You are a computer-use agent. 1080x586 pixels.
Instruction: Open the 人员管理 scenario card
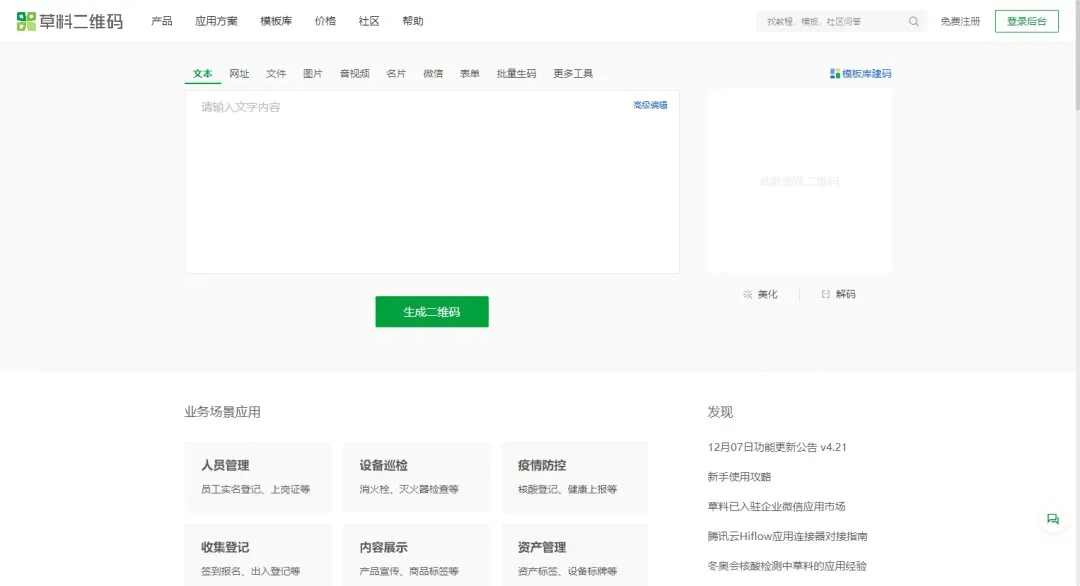pos(258,477)
